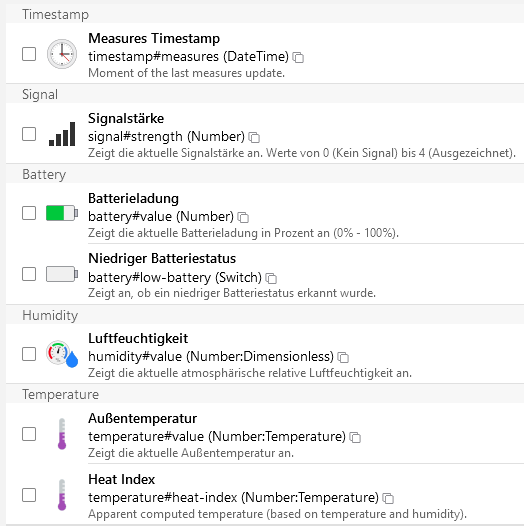Enable the Niedriger Batteriestatus checkbox
This screenshot has width=524, height=526.
click(x=29, y=274)
